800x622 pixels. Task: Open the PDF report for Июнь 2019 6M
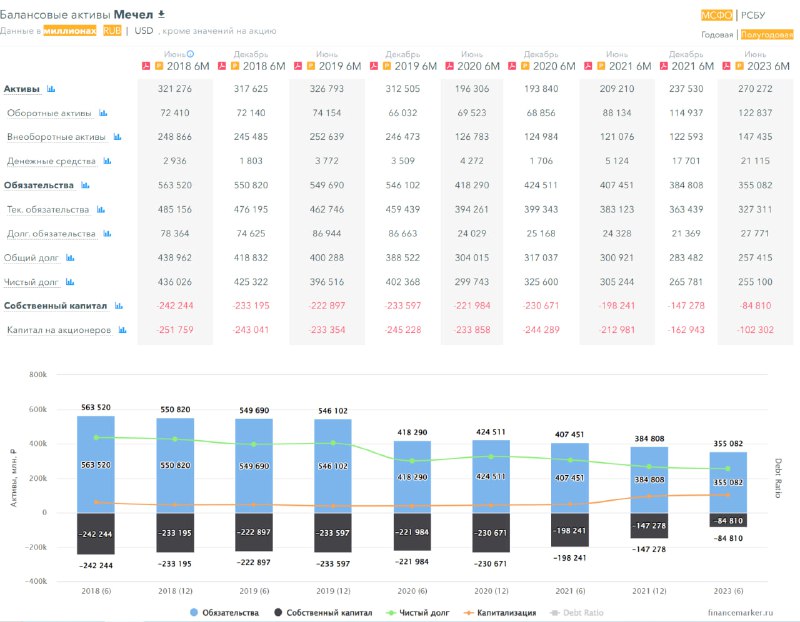tap(298, 66)
